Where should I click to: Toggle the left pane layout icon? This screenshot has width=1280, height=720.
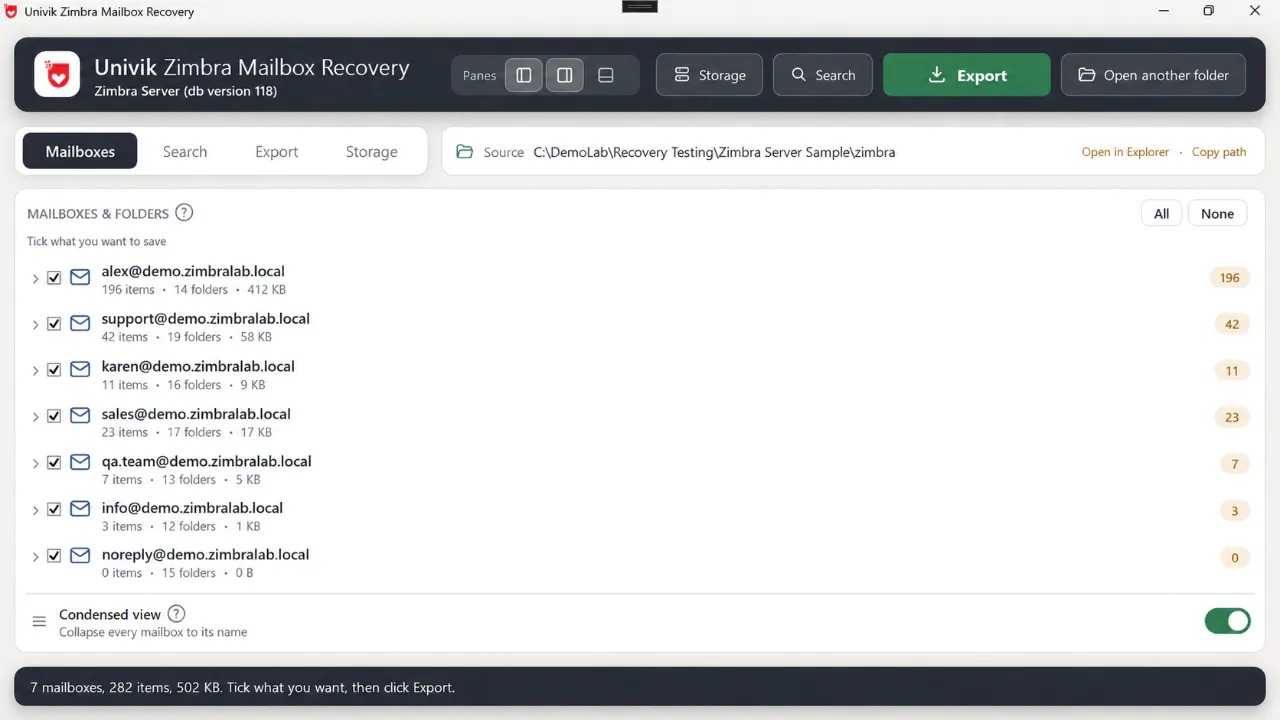pyautogui.click(x=524, y=75)
